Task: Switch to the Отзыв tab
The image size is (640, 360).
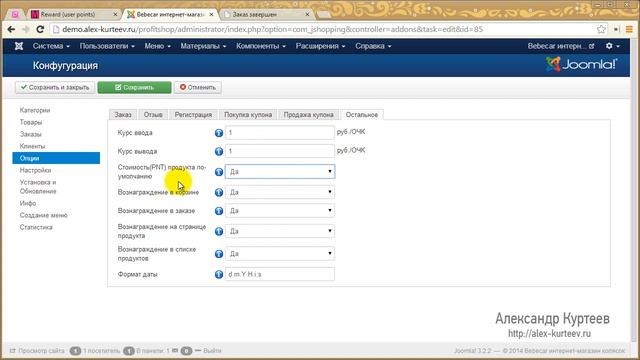Action: pos(153,115)
